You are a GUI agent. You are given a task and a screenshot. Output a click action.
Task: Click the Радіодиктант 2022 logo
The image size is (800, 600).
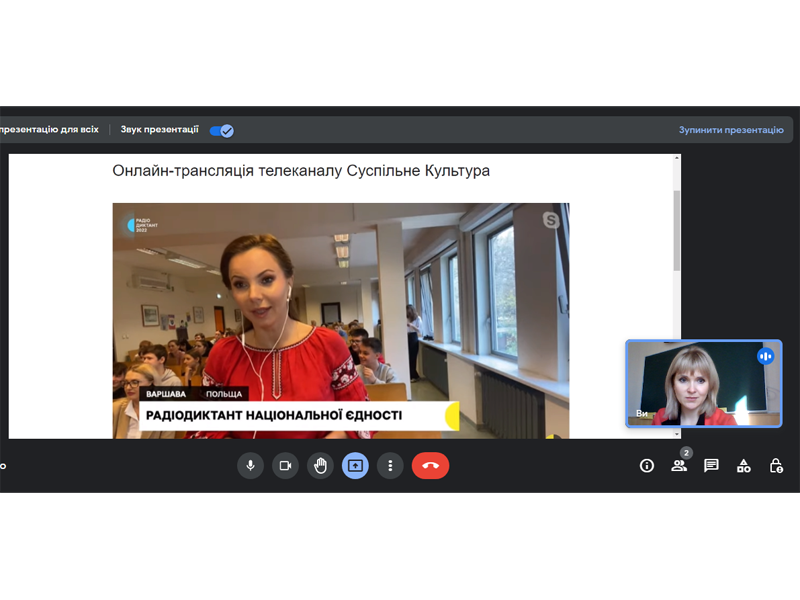click(x=142, y=225)
